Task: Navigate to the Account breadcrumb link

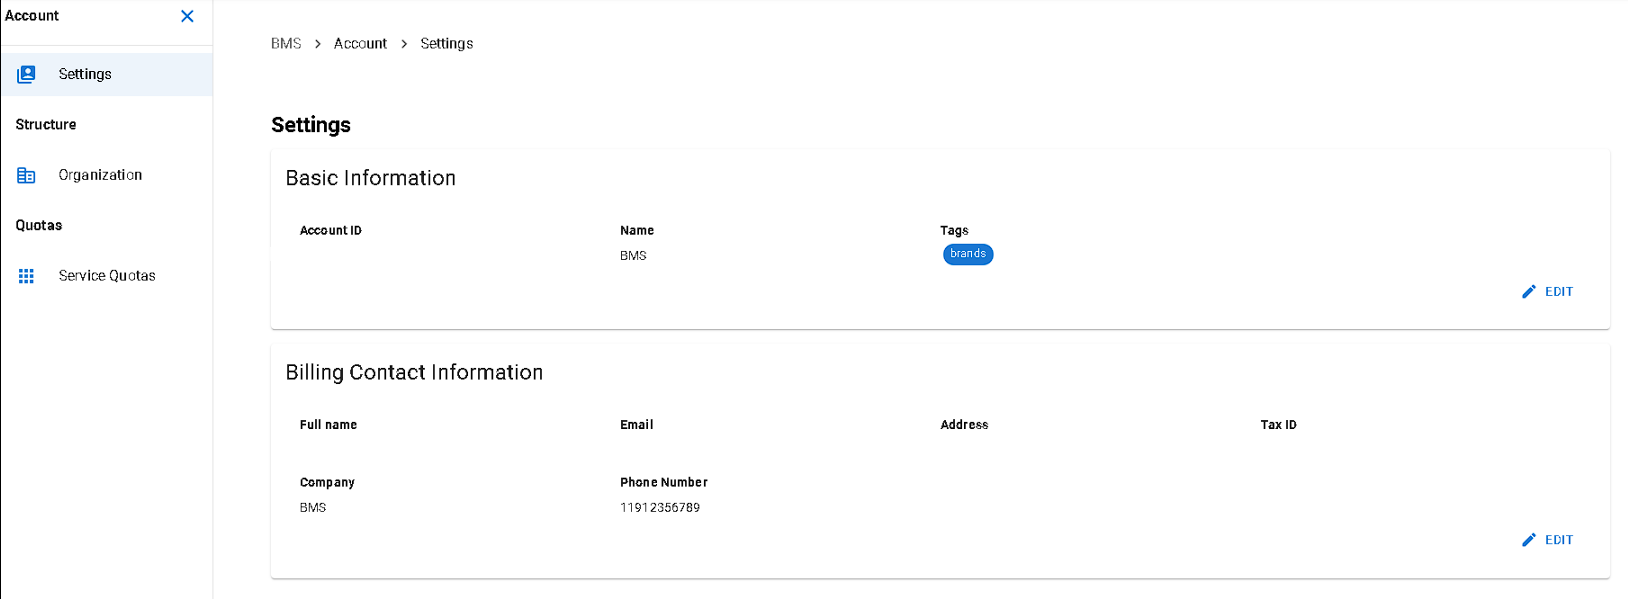Action: [x=360, y=44]
